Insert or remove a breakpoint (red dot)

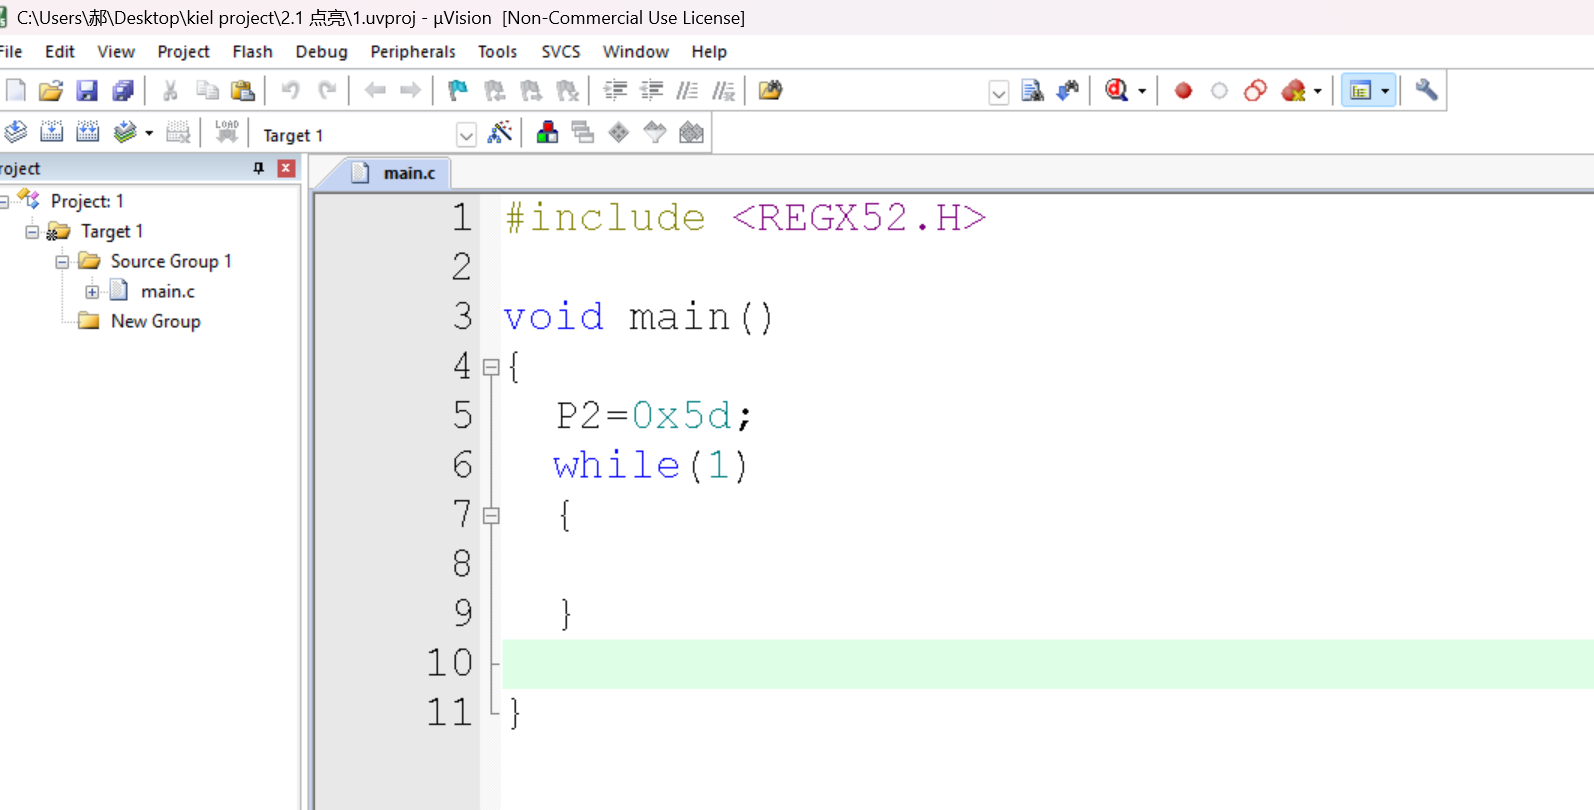pyautogui.click(x=1183, y=91)
